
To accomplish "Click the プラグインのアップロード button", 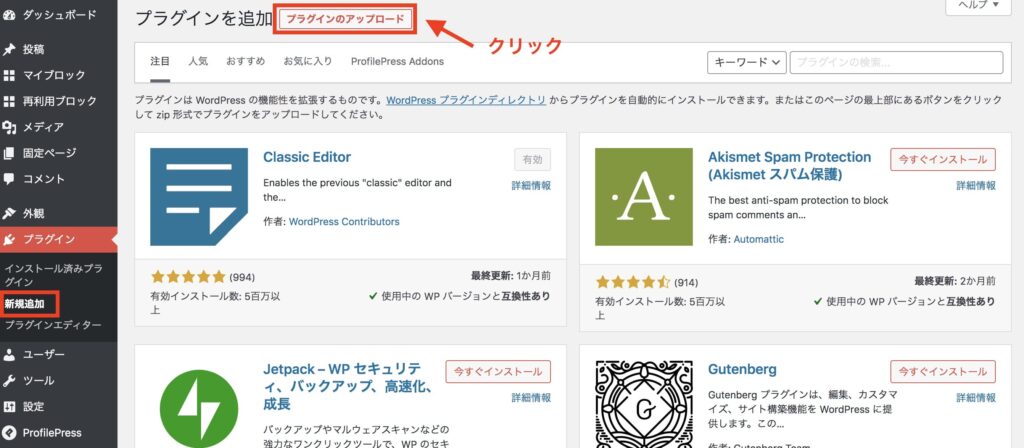I will coord(345,20).
